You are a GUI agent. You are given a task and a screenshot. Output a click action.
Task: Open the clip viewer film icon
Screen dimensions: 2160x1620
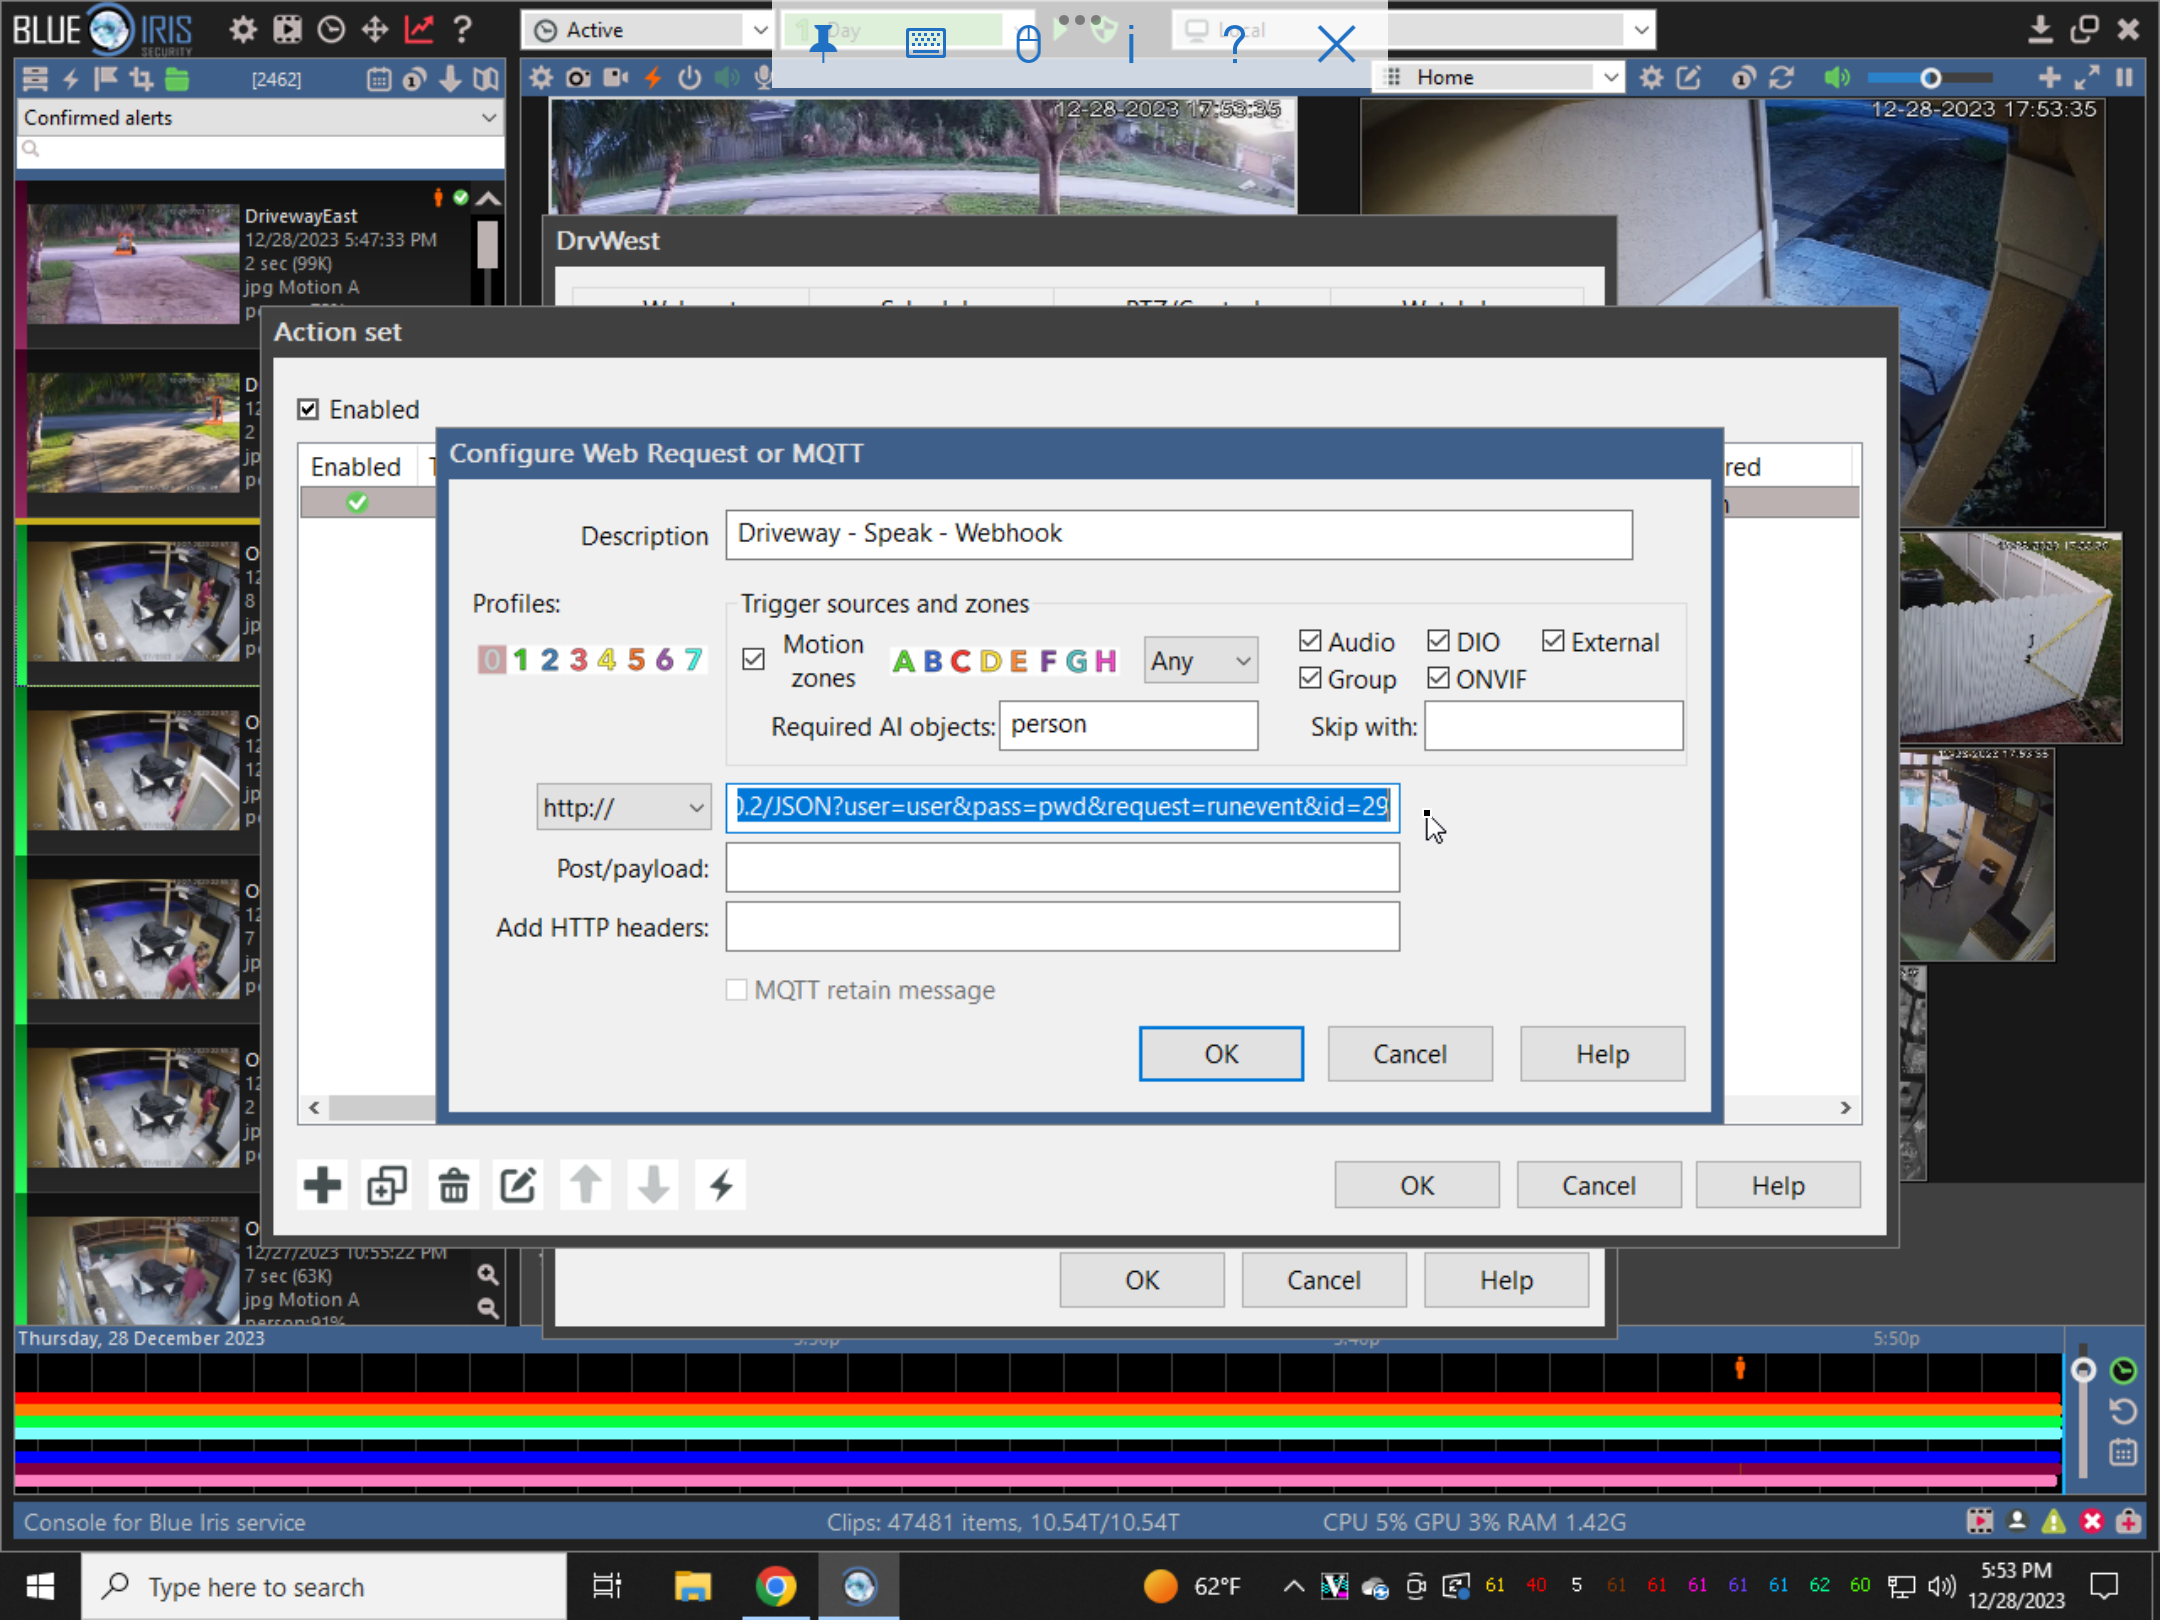click(x=287, y=29)
